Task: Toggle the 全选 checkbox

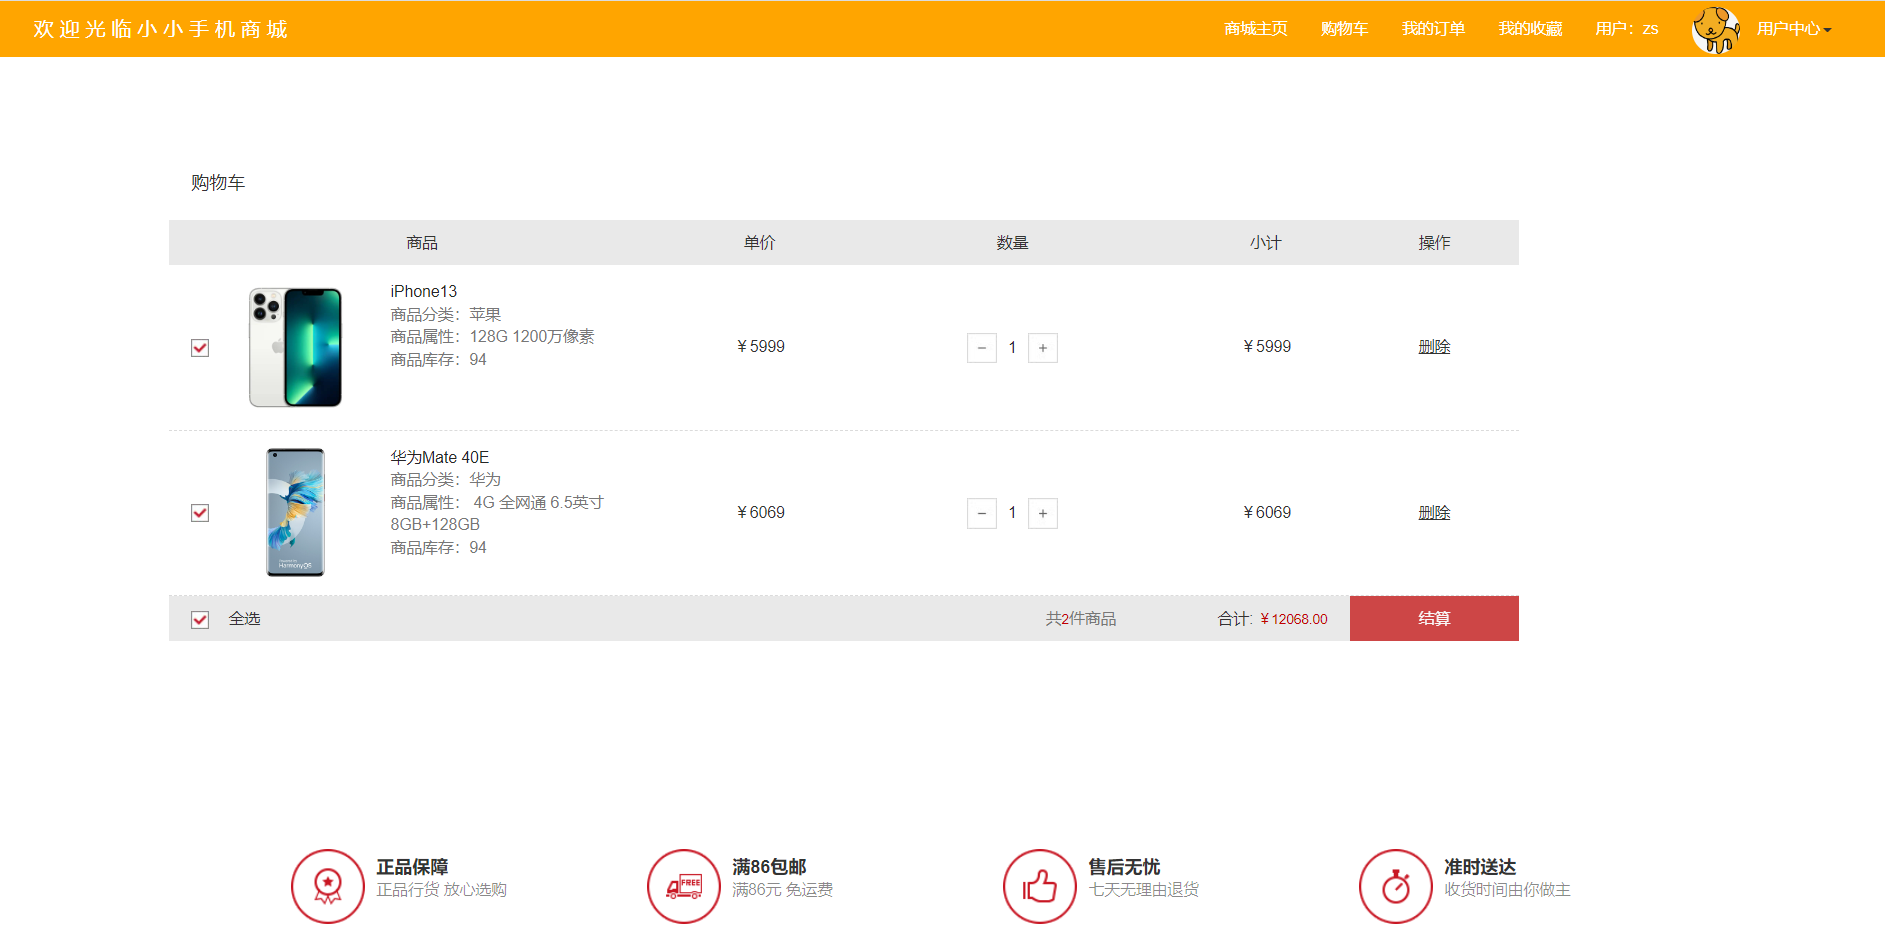Action: (x=200, y=620)
